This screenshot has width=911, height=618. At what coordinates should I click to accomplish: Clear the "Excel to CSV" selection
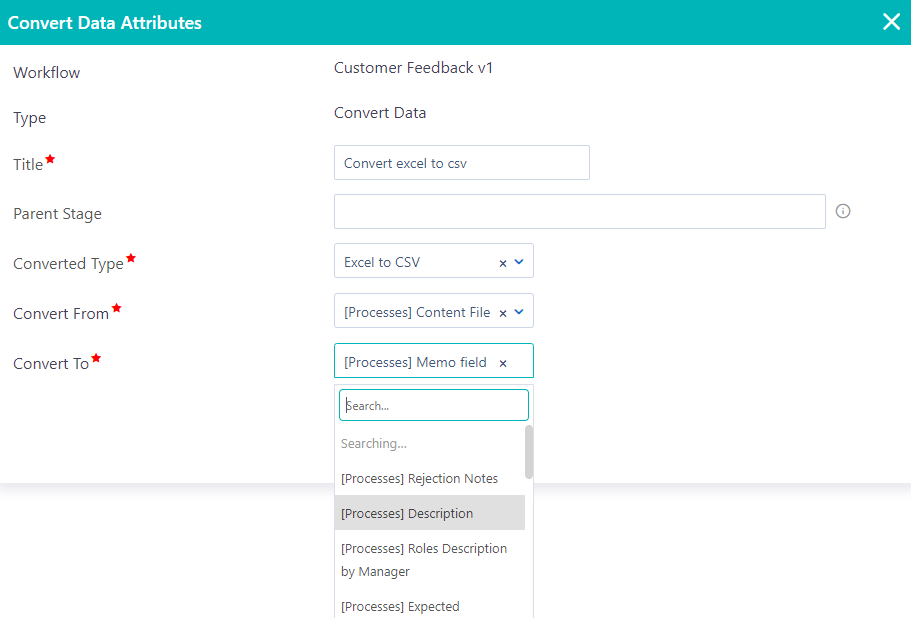point(502,260)
